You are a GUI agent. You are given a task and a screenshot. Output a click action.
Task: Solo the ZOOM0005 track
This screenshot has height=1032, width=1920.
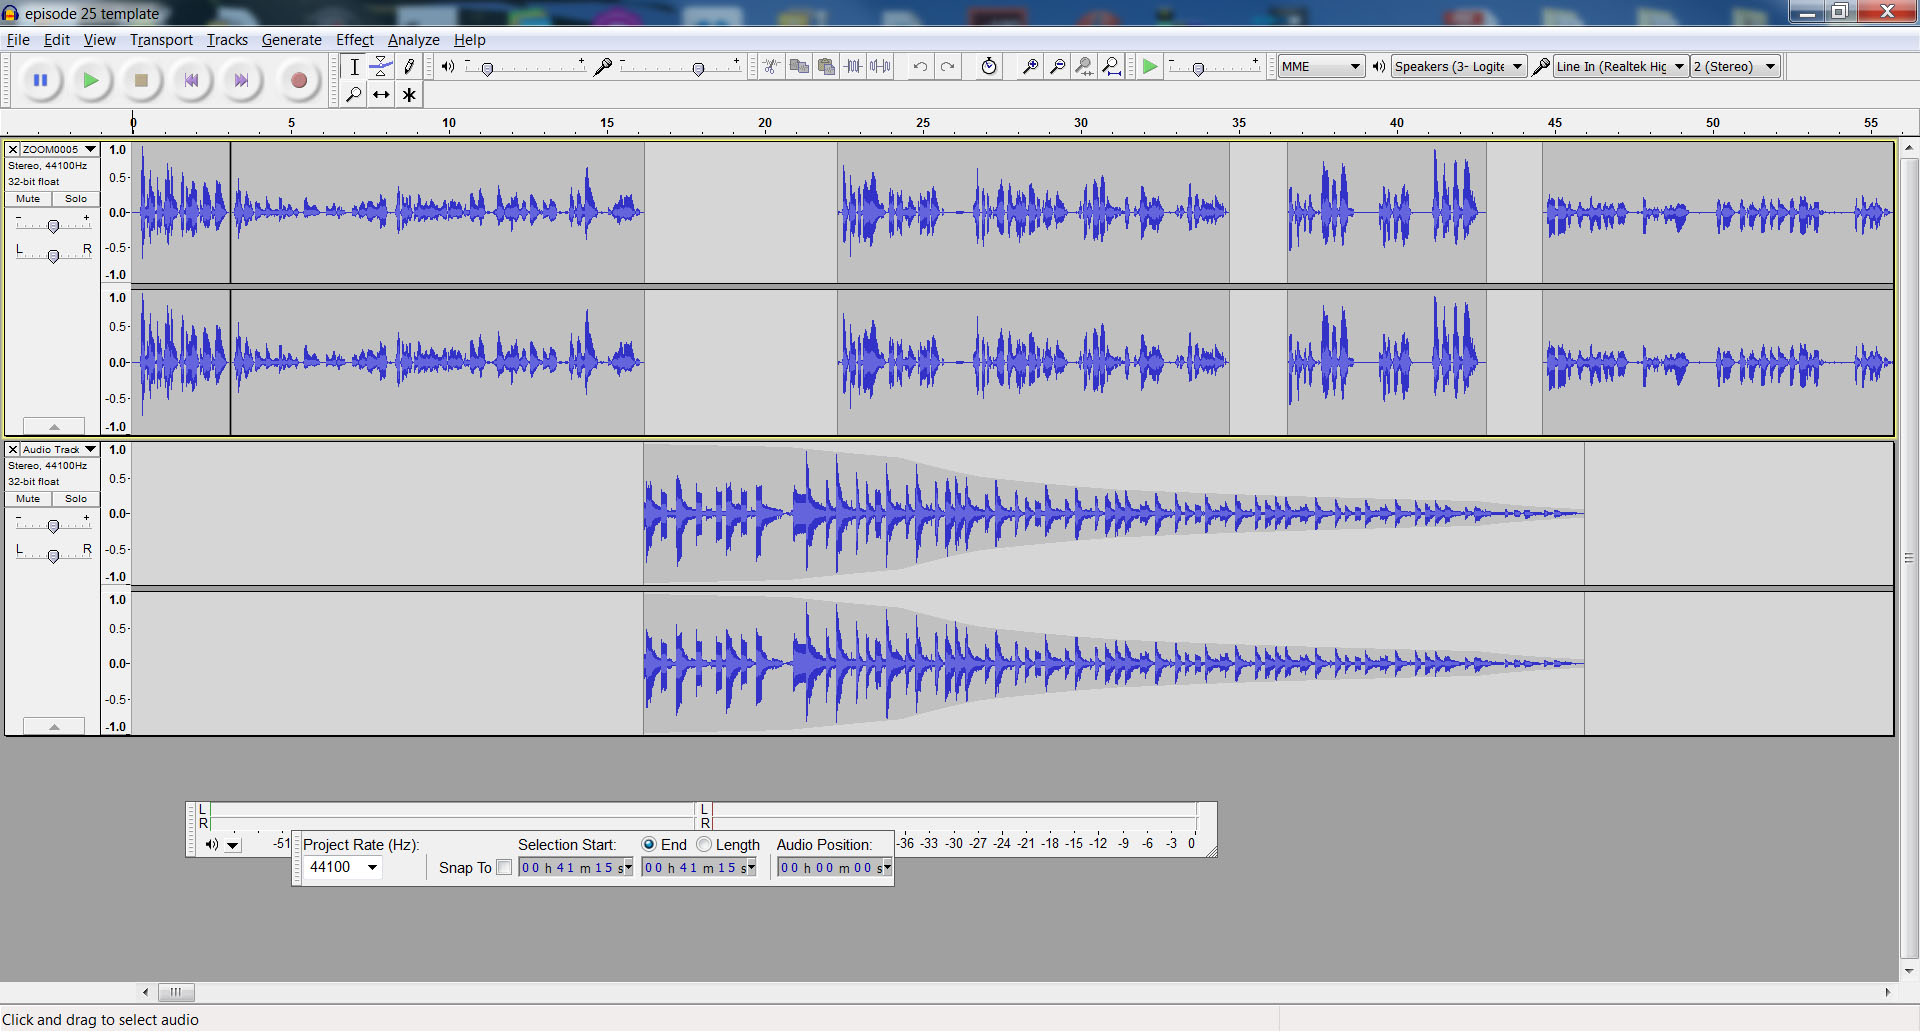coord(76,199)
